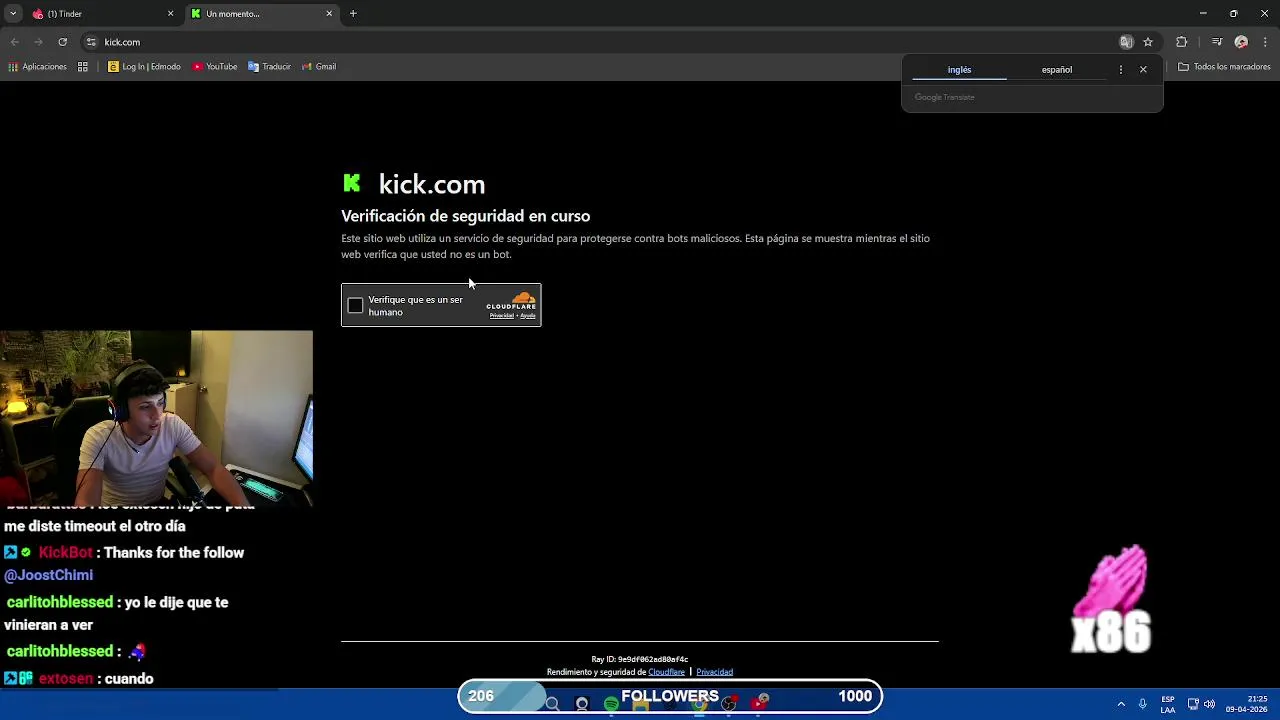This screenshot has height=720, width=1280.
Task: Open 'Log In | Edmodo' bookmark
Action: coord(144,67)
